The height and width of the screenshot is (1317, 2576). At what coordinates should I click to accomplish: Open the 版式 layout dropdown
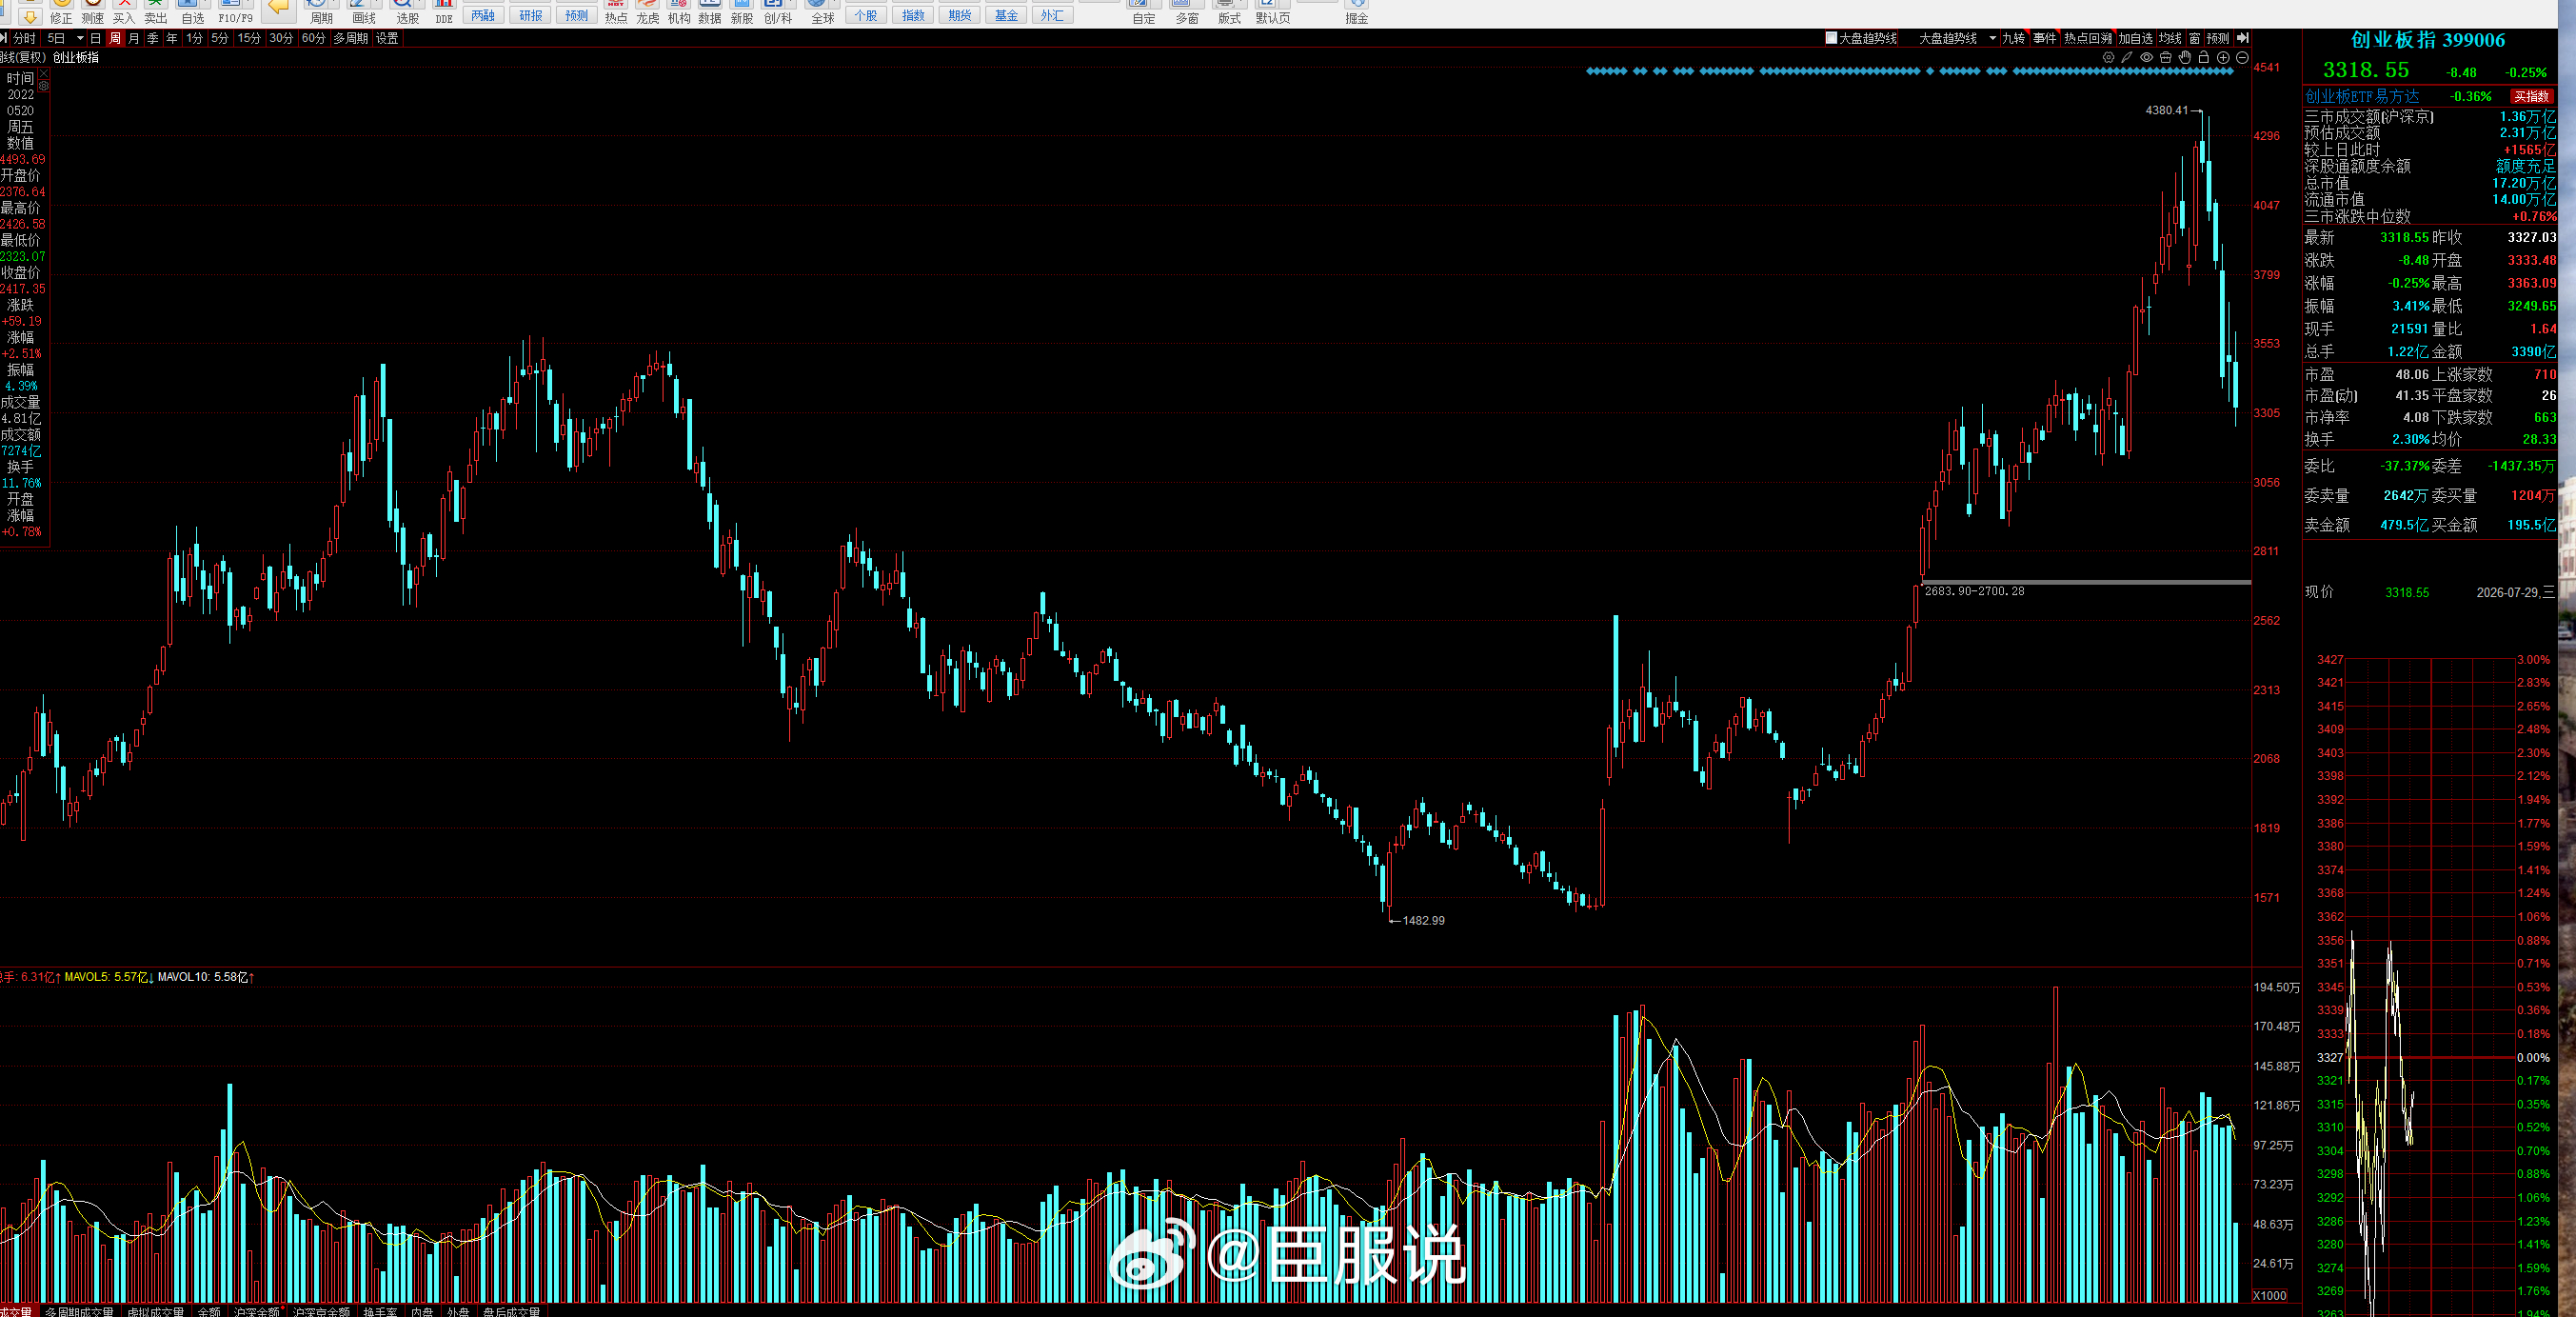[x=1229, y=12]
